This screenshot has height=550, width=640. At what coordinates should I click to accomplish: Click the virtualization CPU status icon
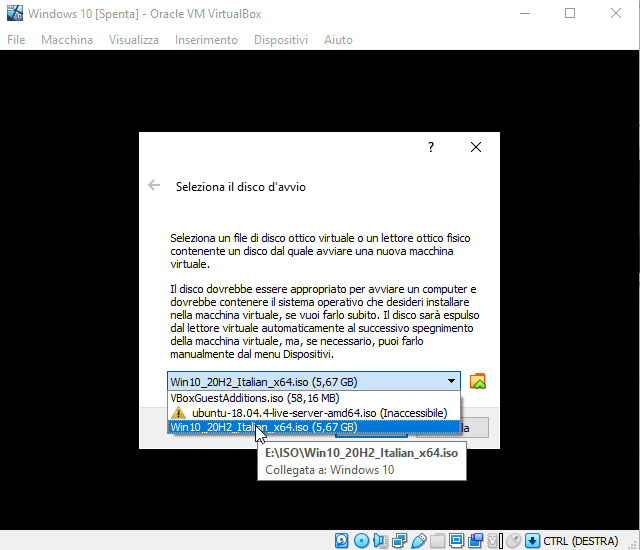(495, 541)
